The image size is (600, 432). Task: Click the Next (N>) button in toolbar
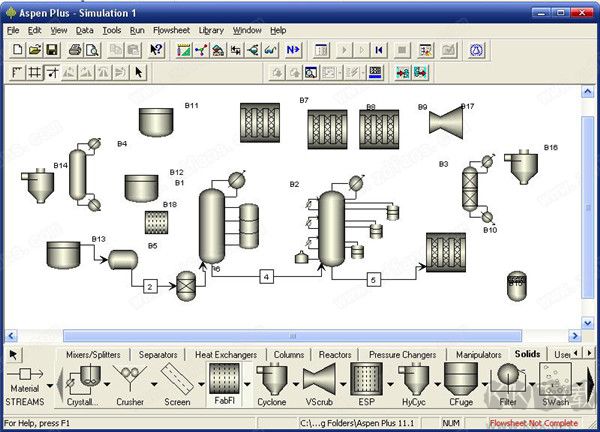[x=293, y=49]
